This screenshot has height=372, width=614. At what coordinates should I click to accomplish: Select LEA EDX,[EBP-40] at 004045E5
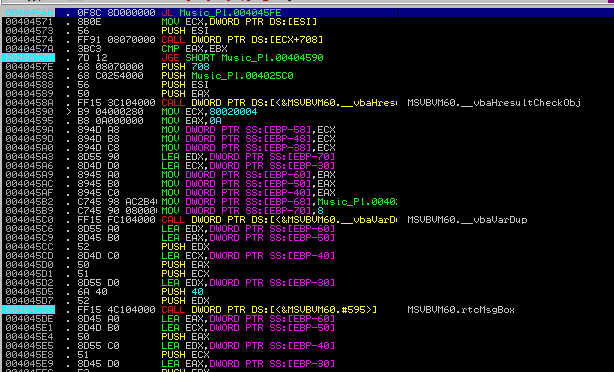coord(248,346)
